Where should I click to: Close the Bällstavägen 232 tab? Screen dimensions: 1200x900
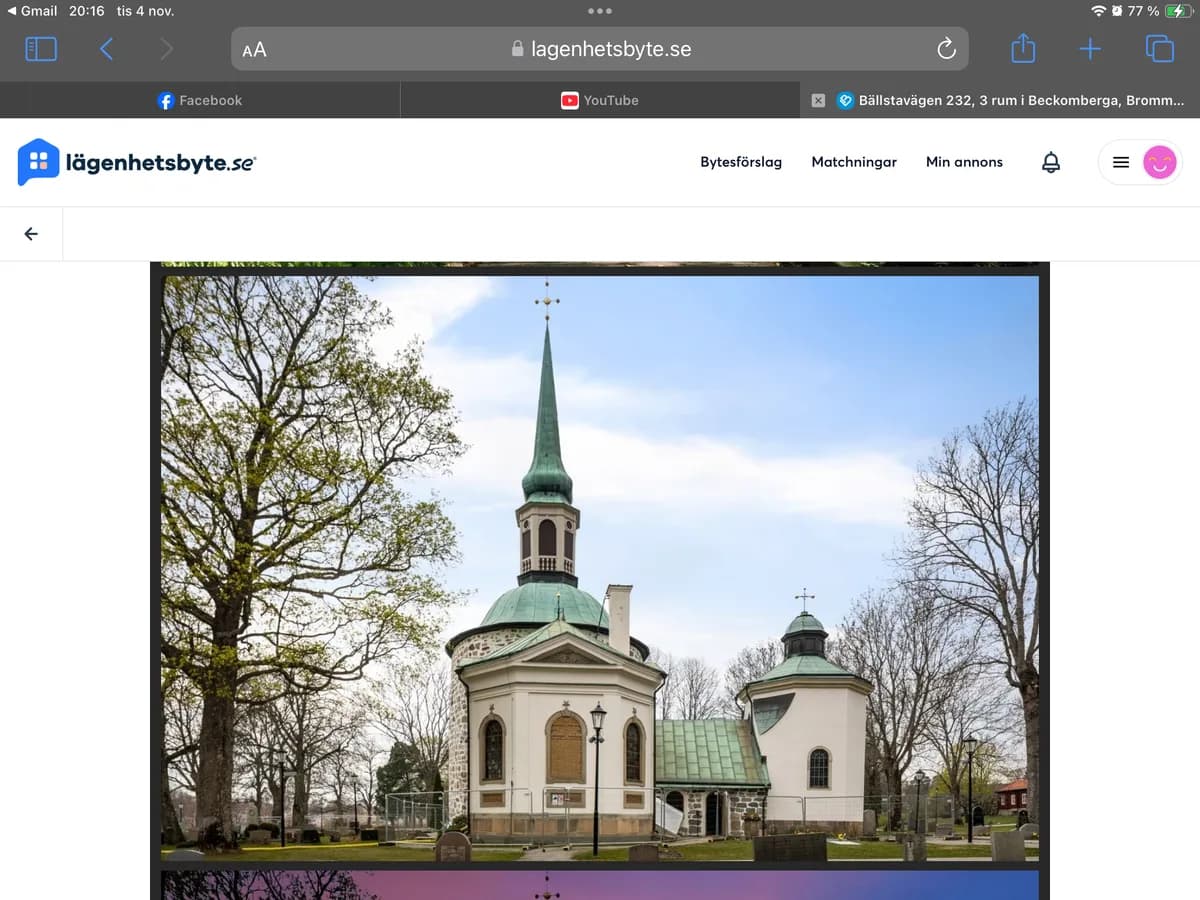pyautogui.click(x=818, y=100)
